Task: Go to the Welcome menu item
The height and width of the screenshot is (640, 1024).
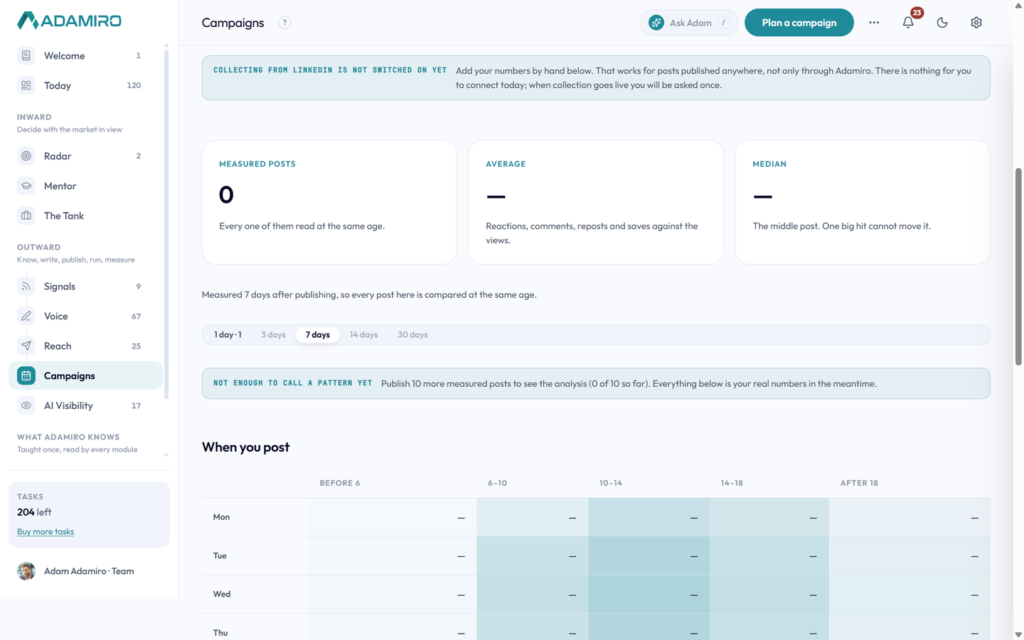Action: tap(86, 56)
